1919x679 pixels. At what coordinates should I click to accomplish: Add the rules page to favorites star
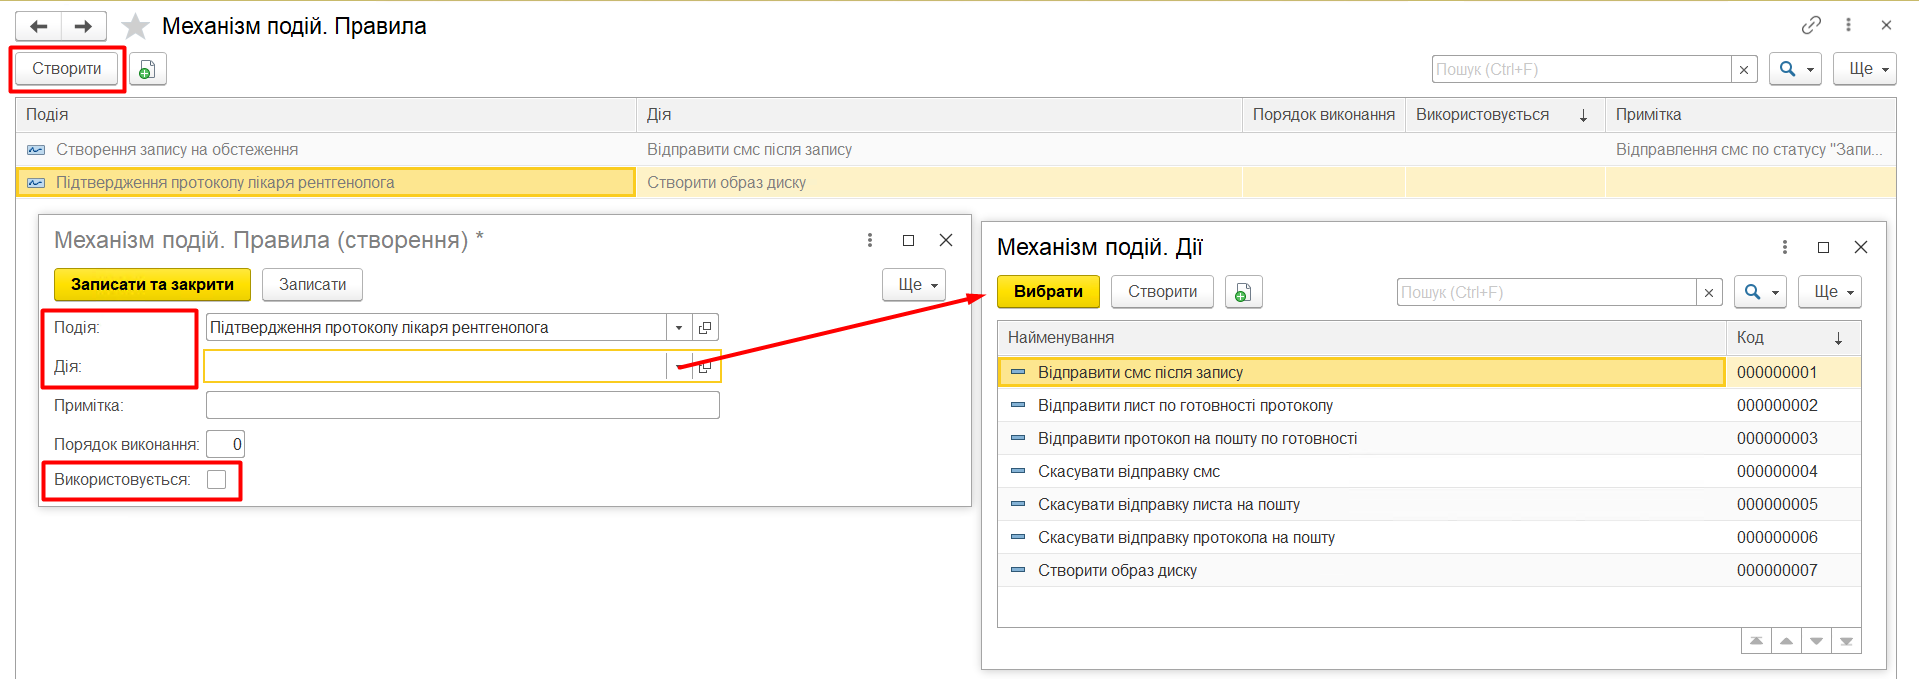pos(135,26)
